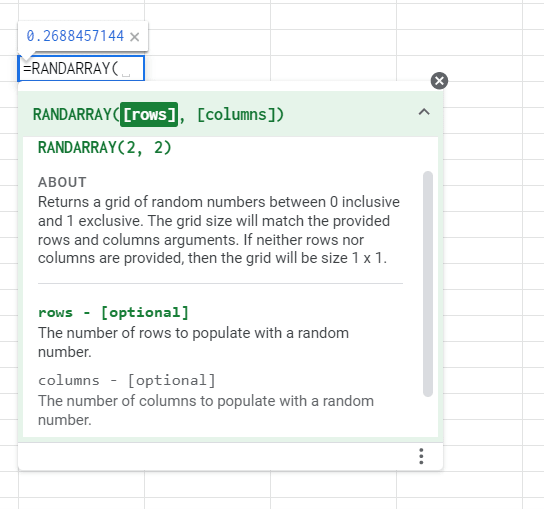Viewport: 544px width, 509px height.
Task: Click 'The number of columns to populate' text
Action: [x=206, y=410]
